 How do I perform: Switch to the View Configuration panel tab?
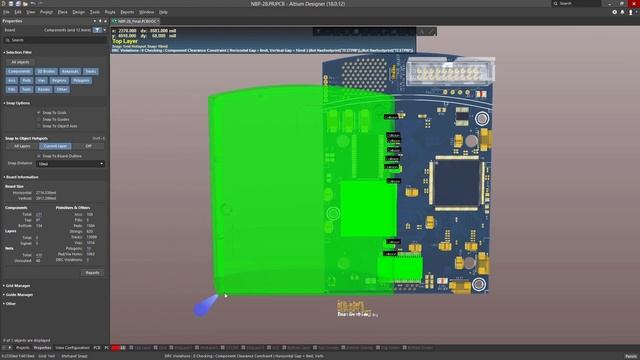(72, 348)
